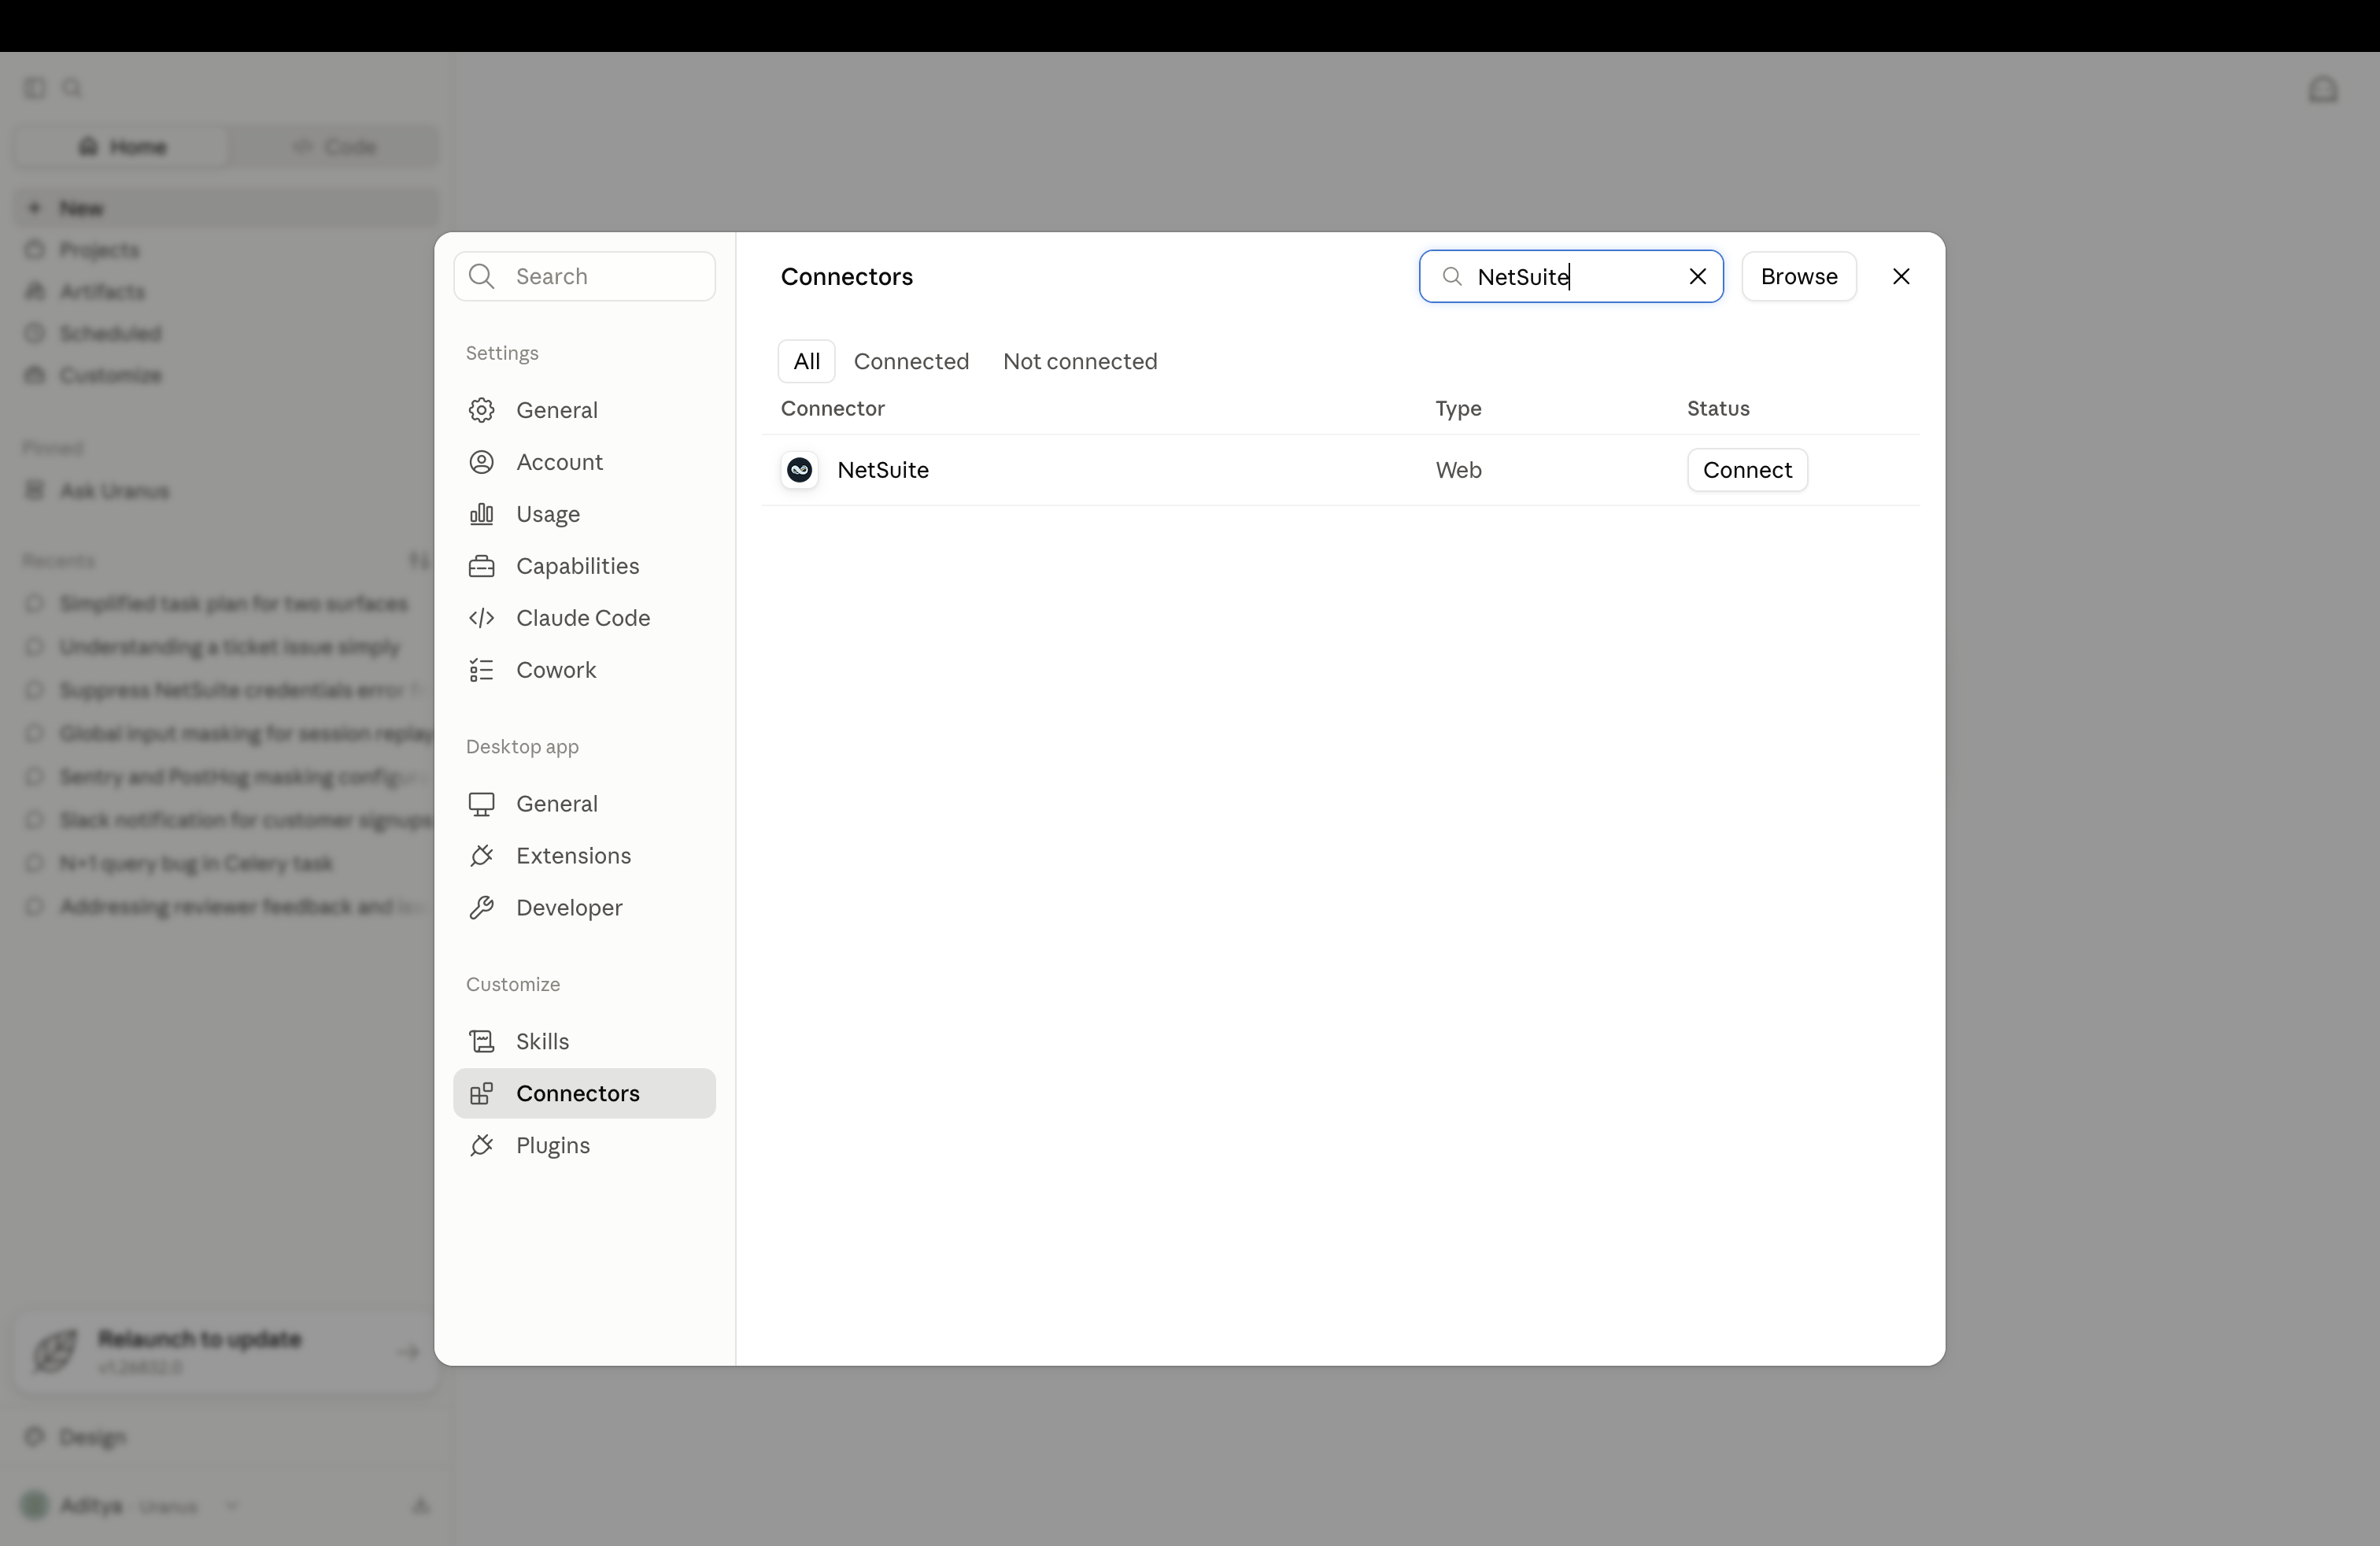Open the Account settings page
Viewport: 2380px width, 1546px height.
click(584, 462)
